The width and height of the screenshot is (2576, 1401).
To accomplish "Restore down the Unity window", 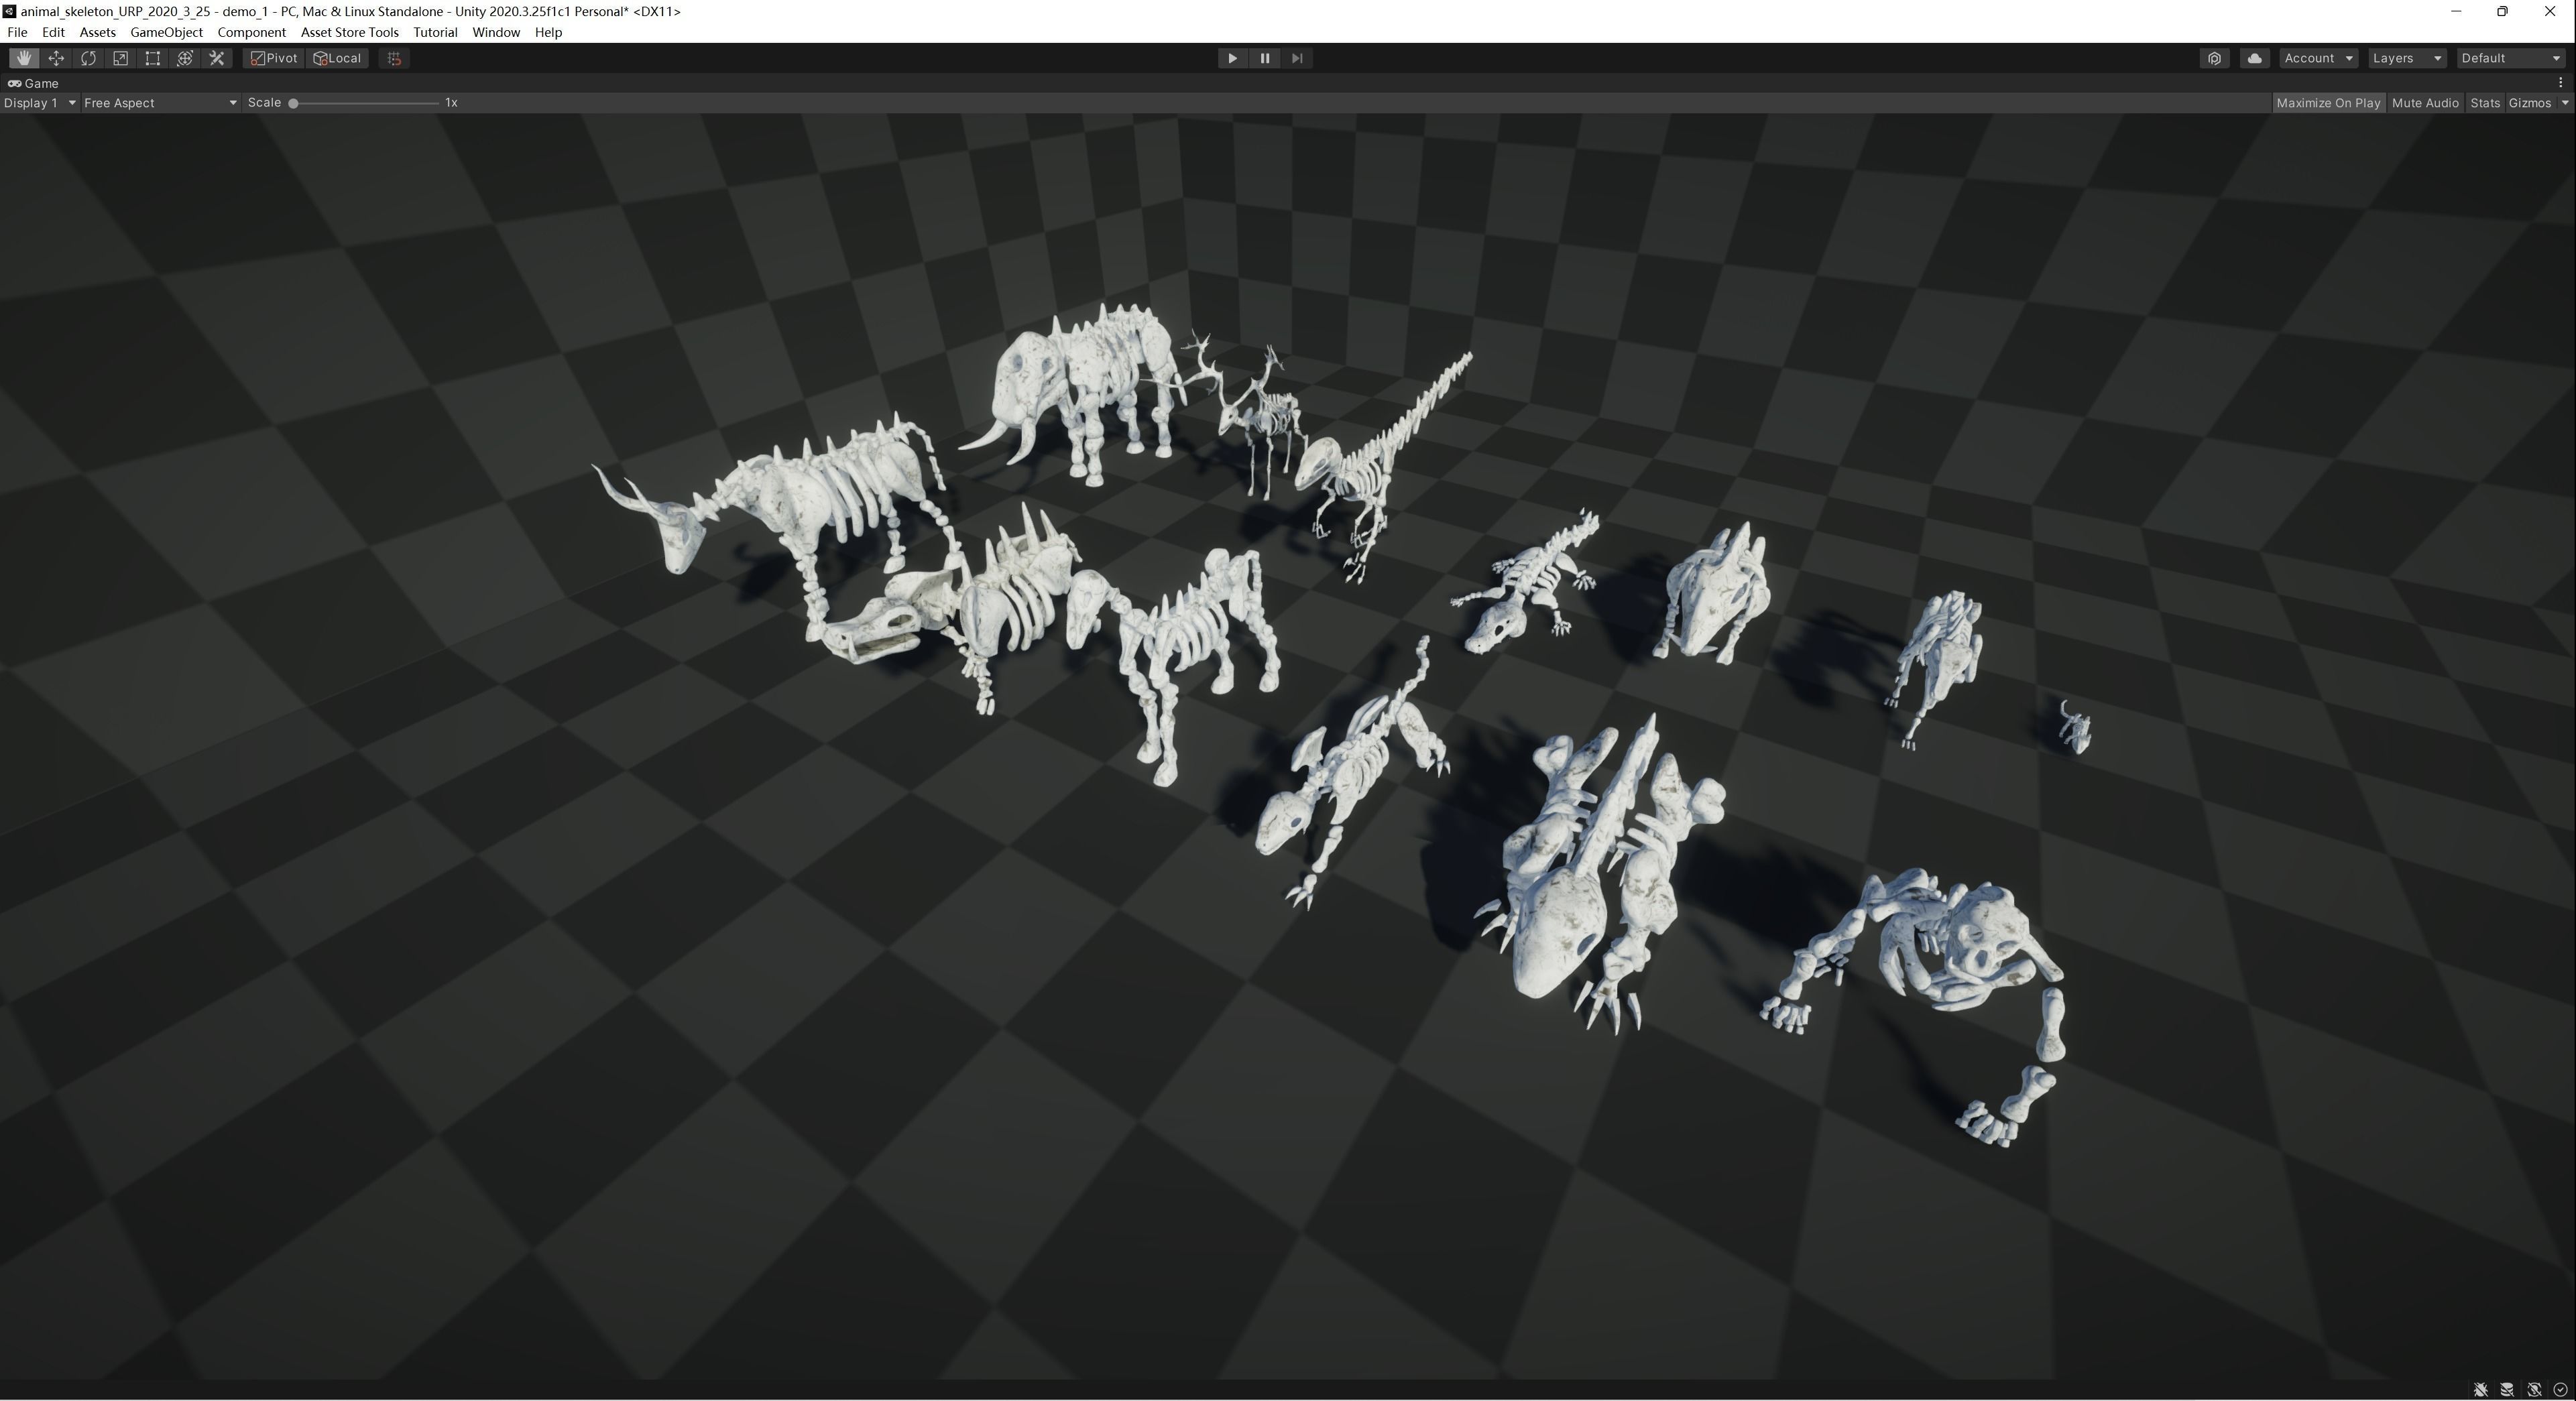I will point(2502,11).
